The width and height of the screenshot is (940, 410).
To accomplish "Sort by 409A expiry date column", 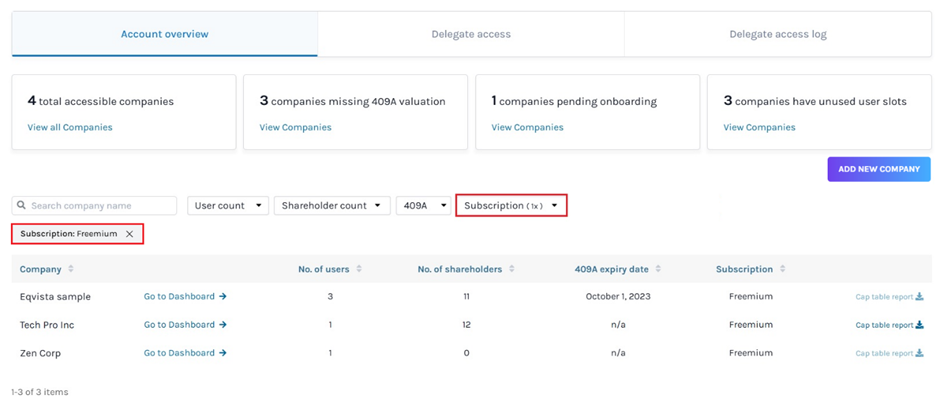I will coord(657,269).
